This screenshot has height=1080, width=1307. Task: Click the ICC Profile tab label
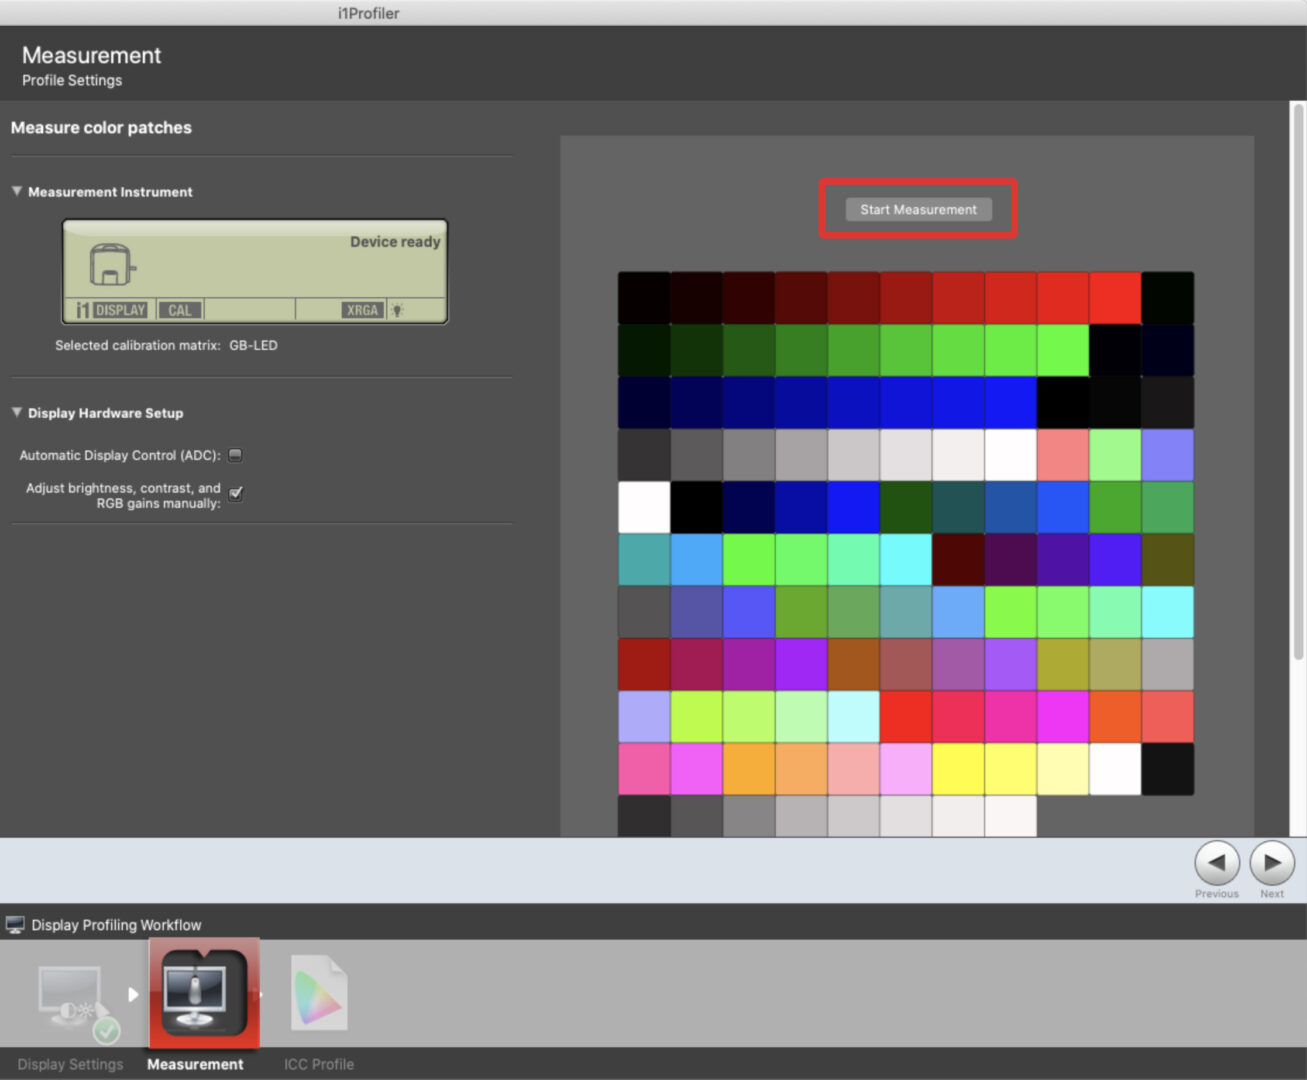tap(318, 1064)
